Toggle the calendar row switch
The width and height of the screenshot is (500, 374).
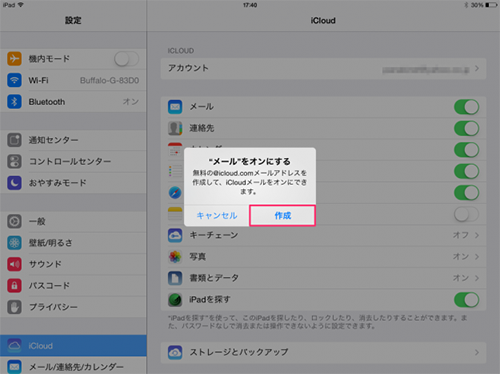click(x=467, y=150)
